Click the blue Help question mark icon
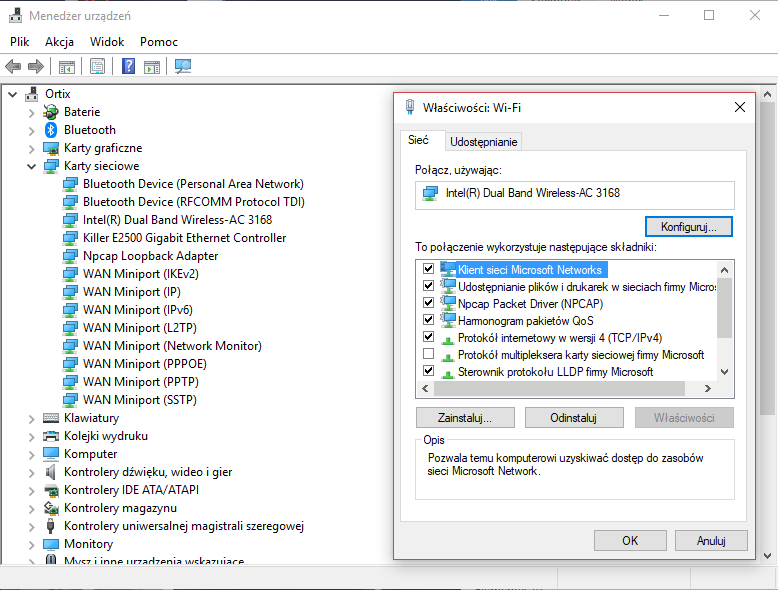Screen dimensions: 778x590 click(x=128, y=66)
